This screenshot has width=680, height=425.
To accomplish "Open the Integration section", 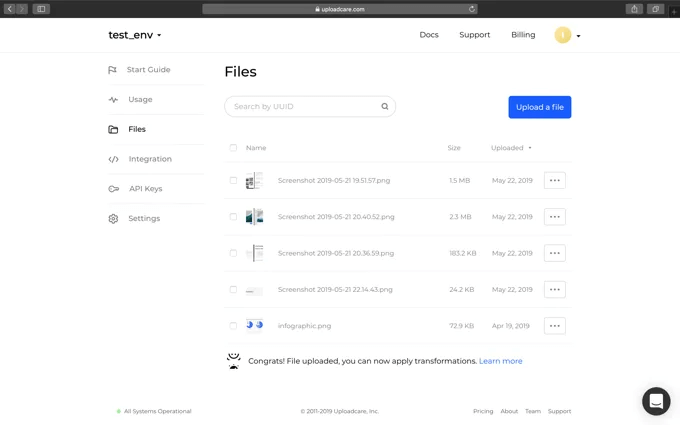I will pyautogui.click(x=150, y=159).
